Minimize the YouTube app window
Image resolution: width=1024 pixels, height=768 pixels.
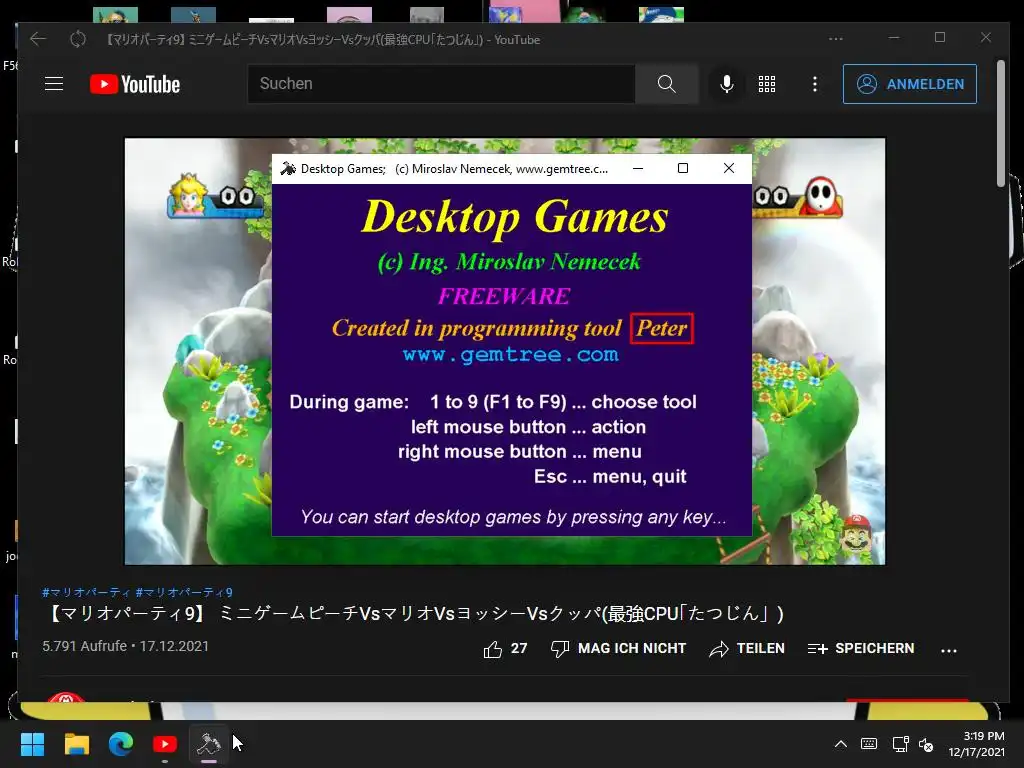coord(894,38)
